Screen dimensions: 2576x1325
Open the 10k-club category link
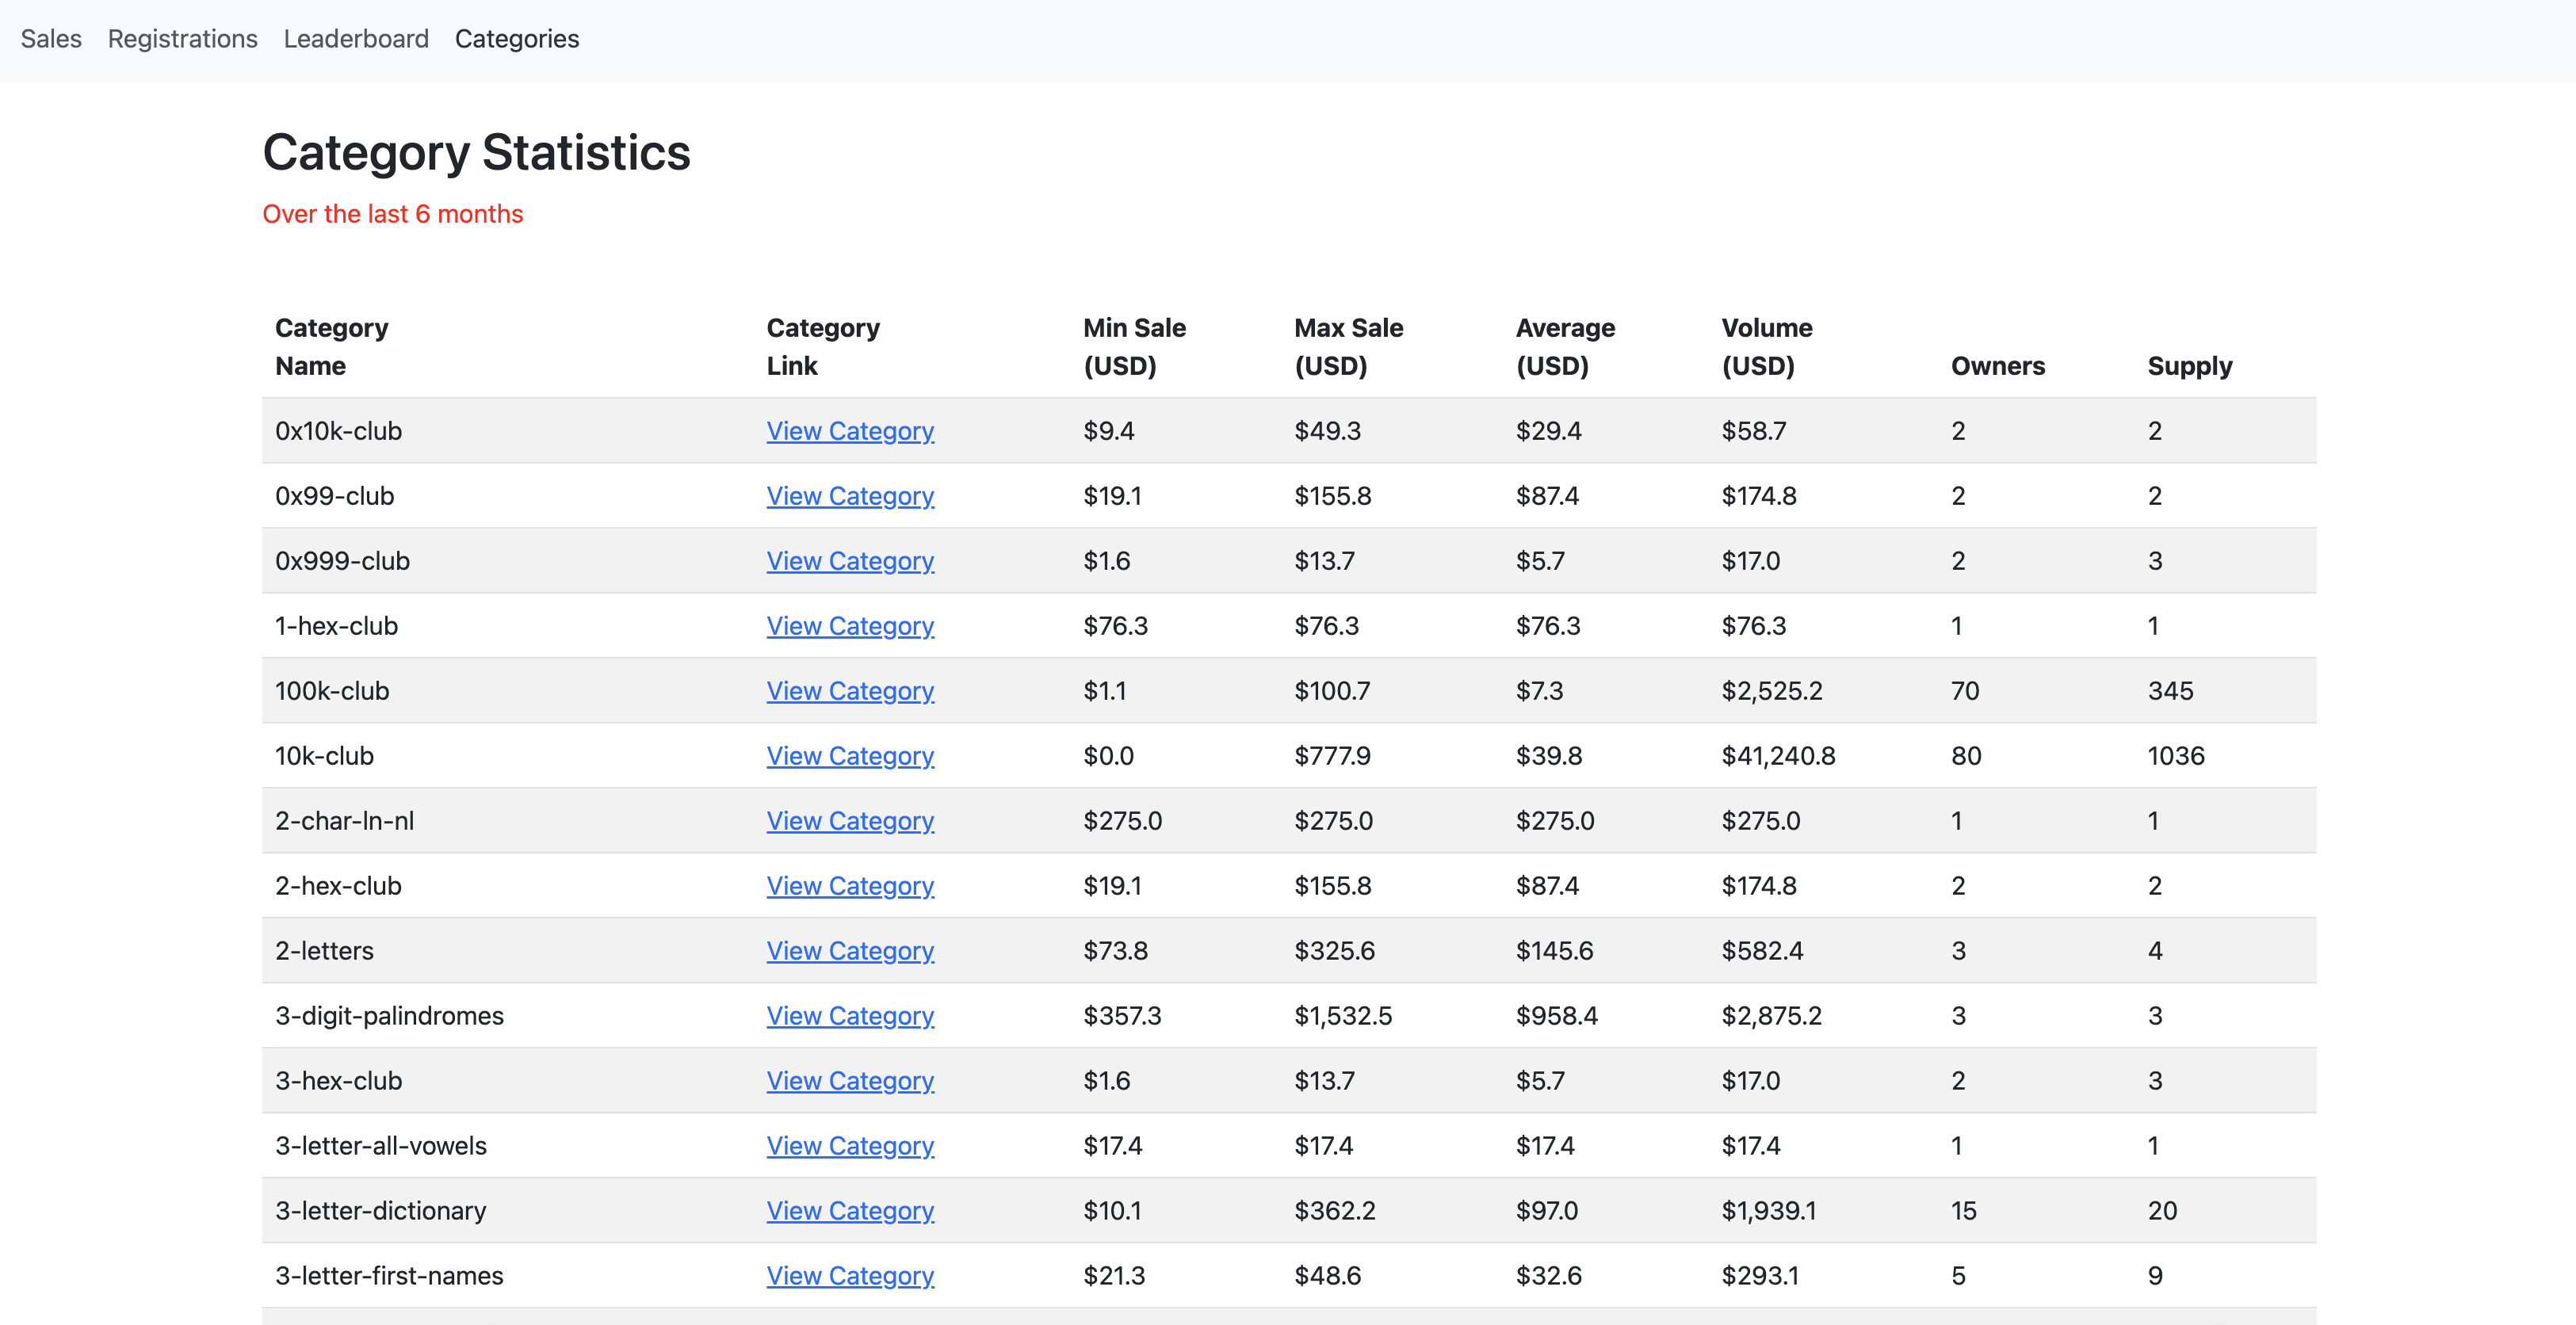coord(850,755)
